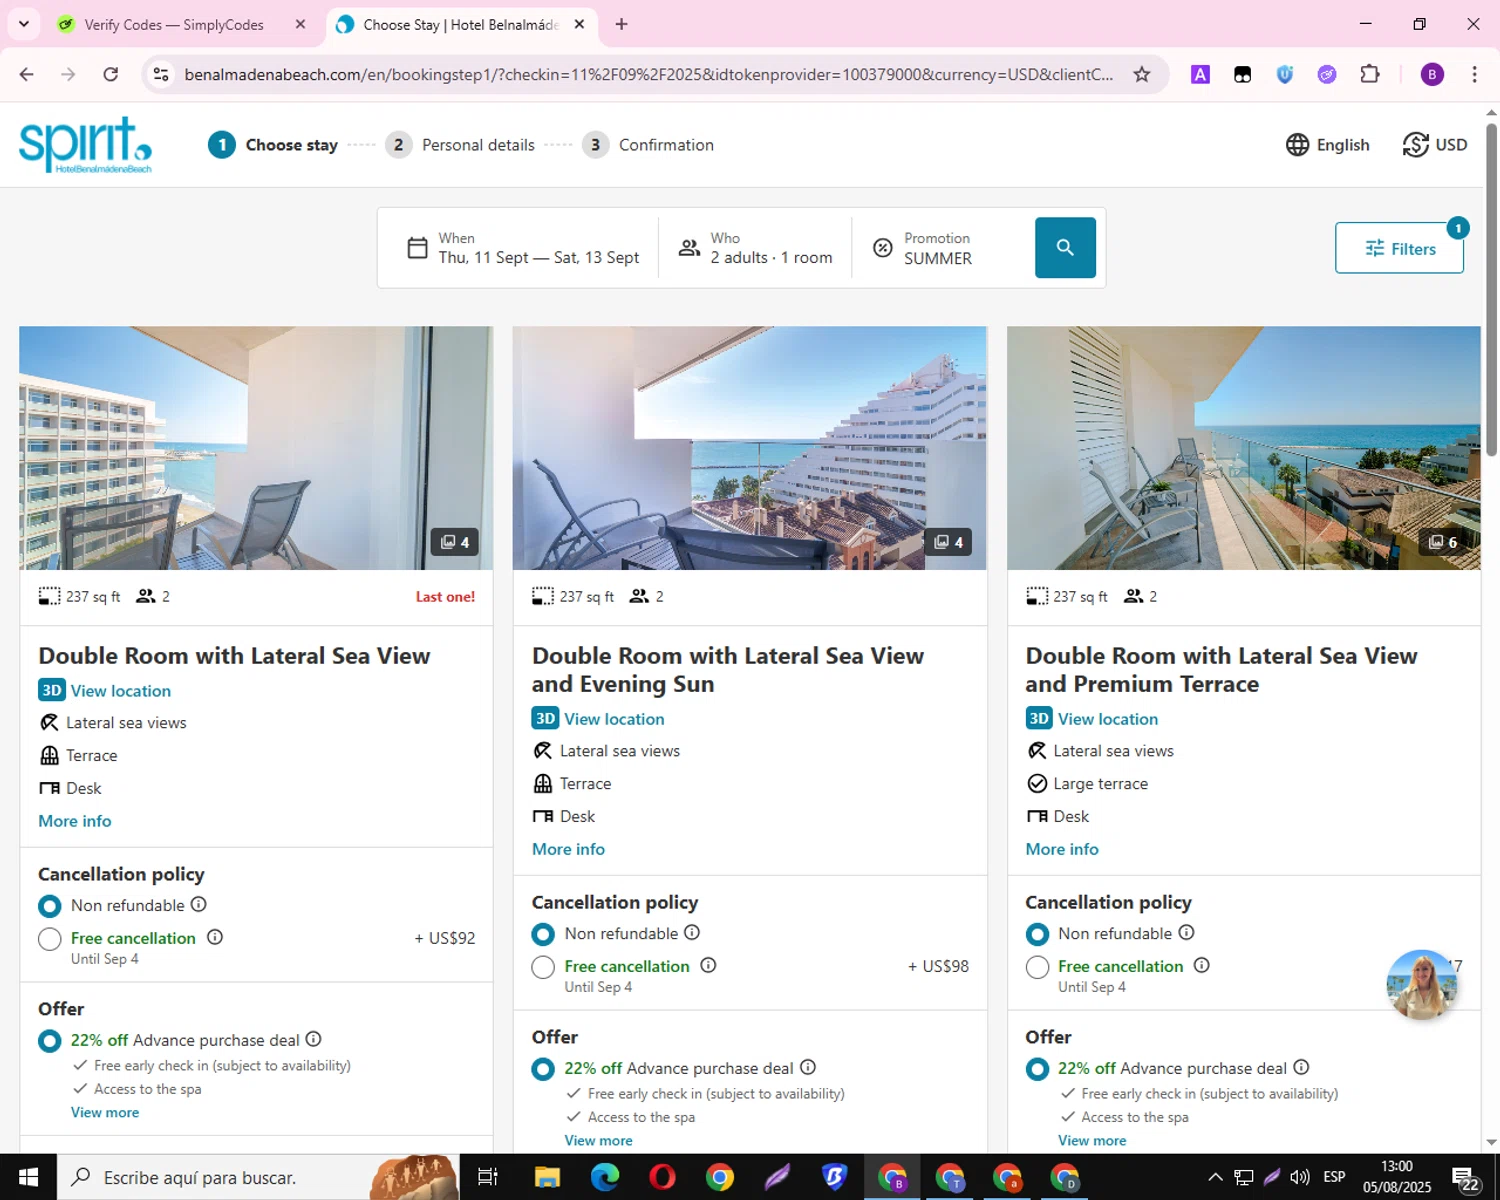Show info icon beside first room Free cancellation
The image size is (1500, 1200).
[x=215, y=937]
